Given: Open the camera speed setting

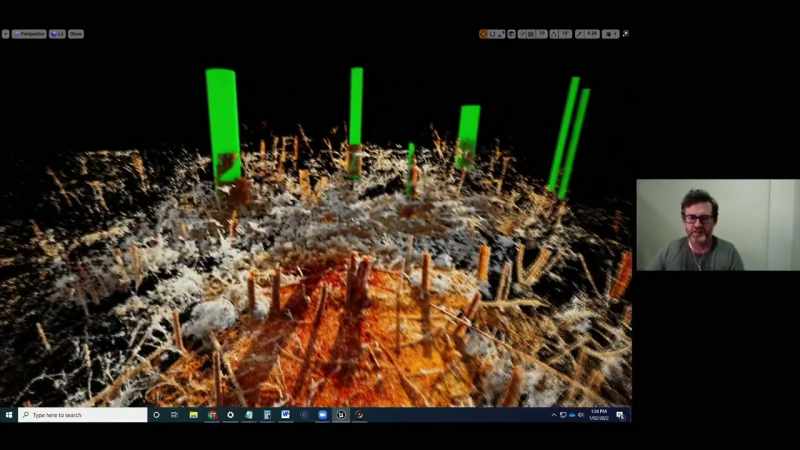Looking at the screenshot, I should [610, 34].
